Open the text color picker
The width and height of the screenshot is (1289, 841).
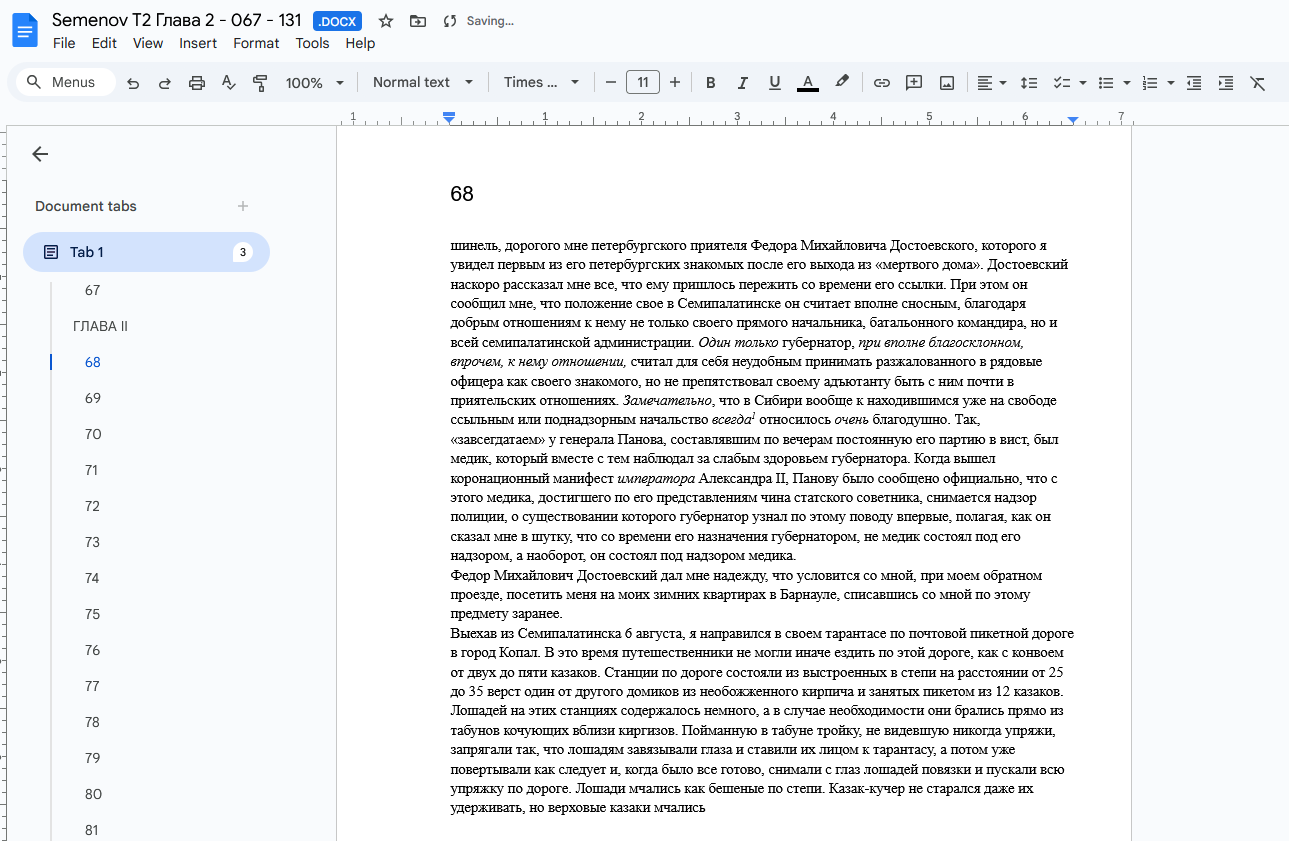[807, 82]
